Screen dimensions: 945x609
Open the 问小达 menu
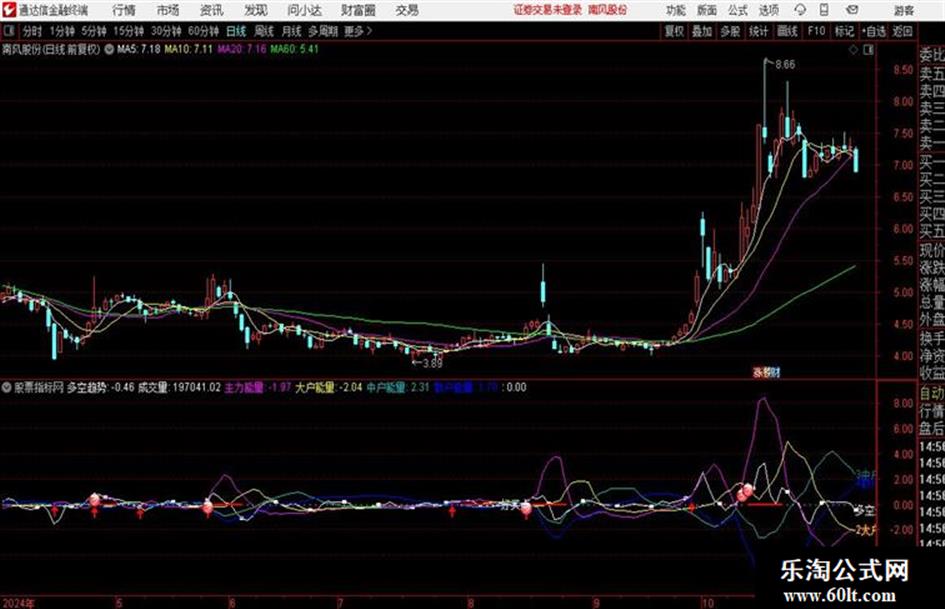[304, 10]
